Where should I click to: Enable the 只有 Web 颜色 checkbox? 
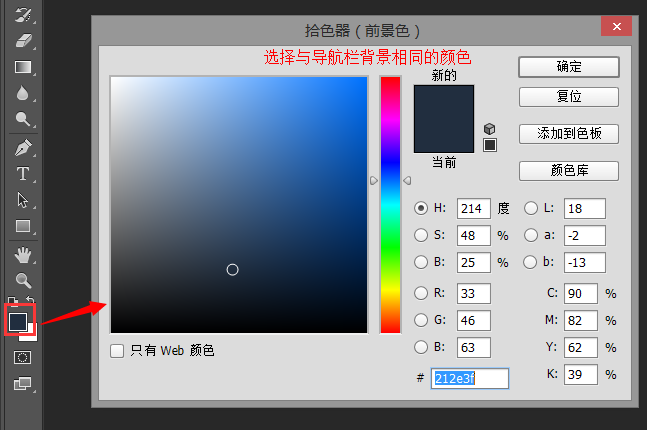point(117,351)
